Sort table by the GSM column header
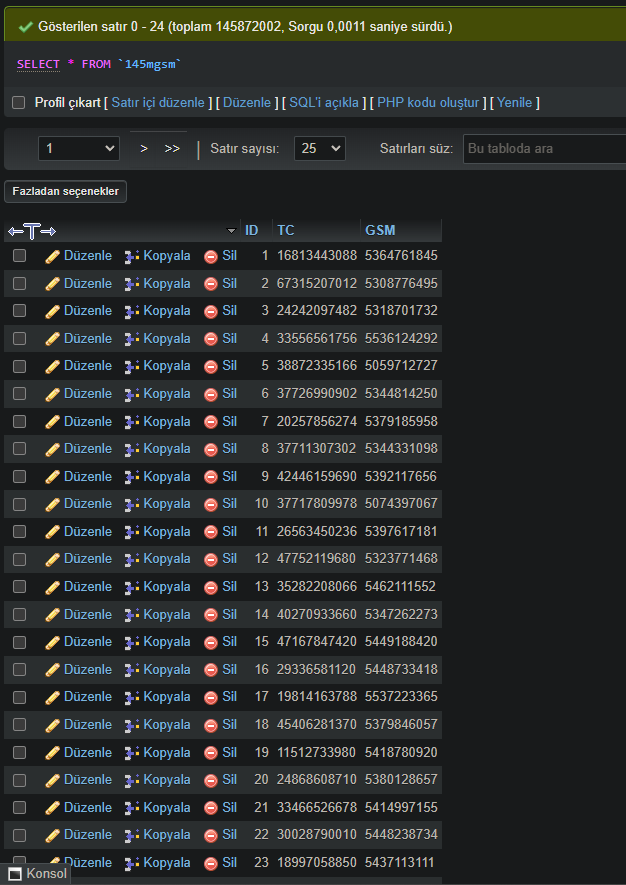The width and height of the screenshot is (626, 885). tap(380, 230)
